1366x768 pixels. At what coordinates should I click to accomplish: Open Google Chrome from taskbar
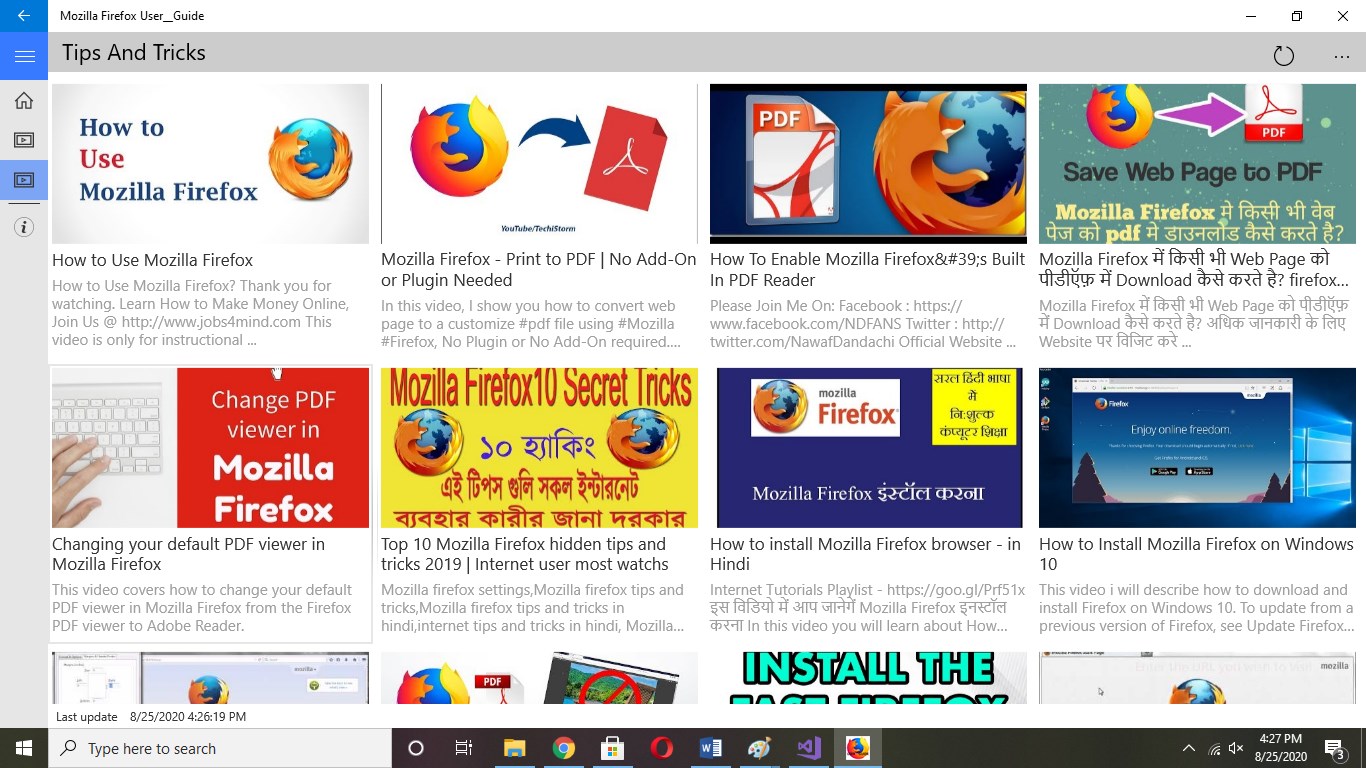[563, 748]
